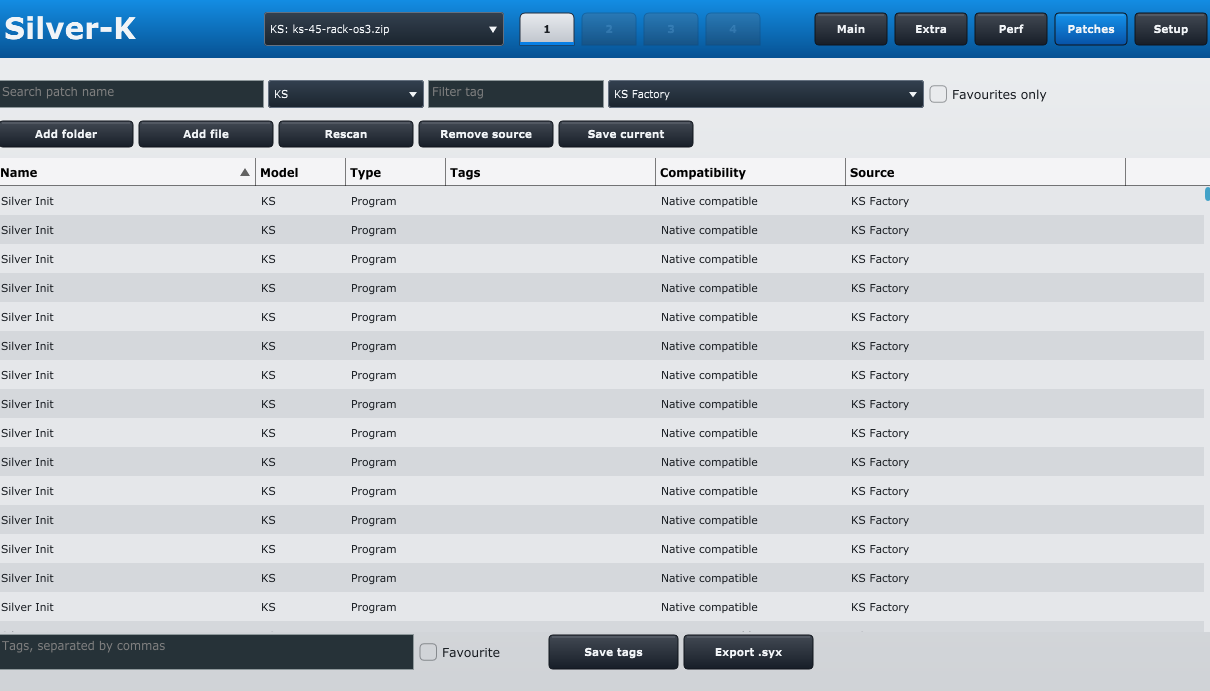Sort by the Compatibility column header
This screenshot has height=691, width=1210.
tap(750, 172)
